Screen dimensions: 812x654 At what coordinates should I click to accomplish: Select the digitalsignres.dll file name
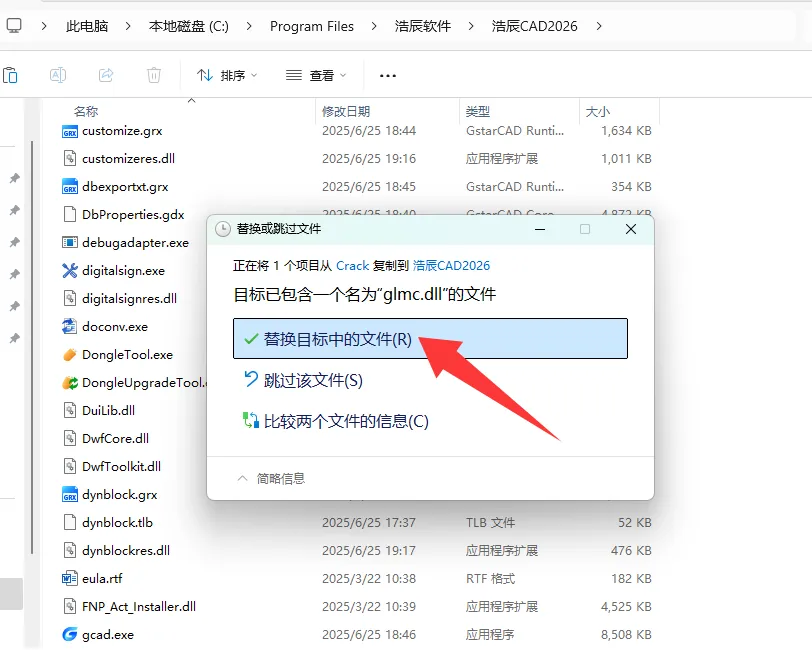129,299
